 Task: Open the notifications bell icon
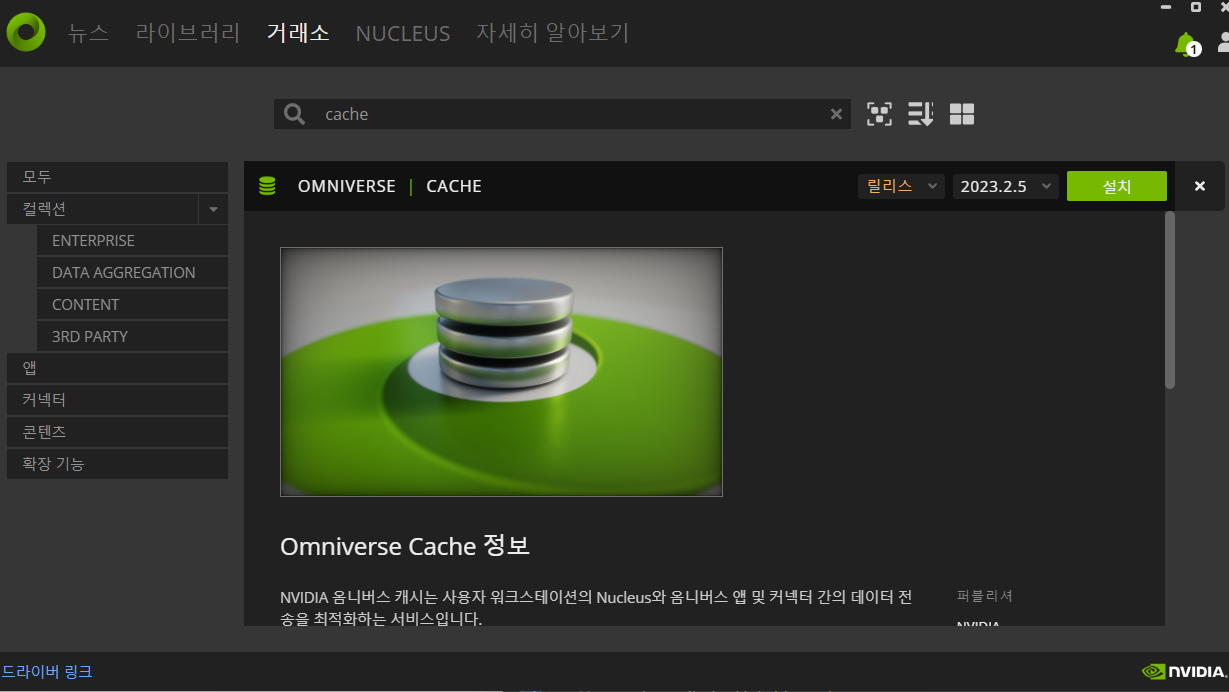click(x=1187, y=44)
